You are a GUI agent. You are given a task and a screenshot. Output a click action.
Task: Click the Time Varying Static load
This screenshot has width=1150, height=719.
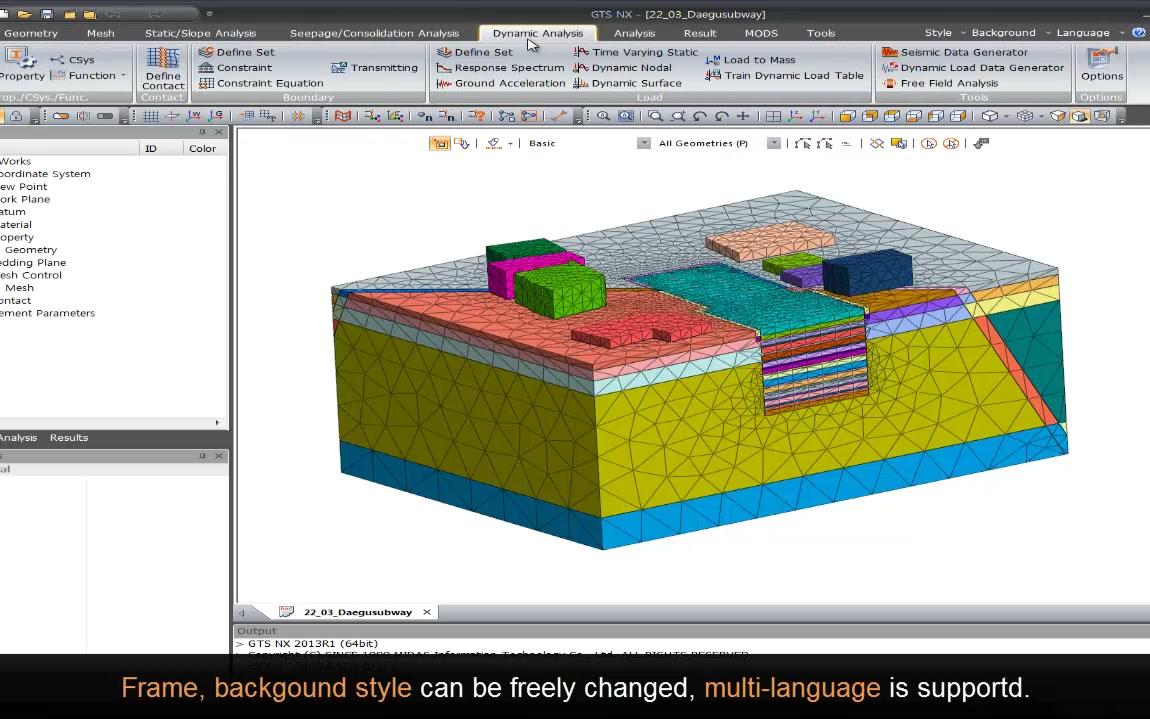[x=636, y=52]
